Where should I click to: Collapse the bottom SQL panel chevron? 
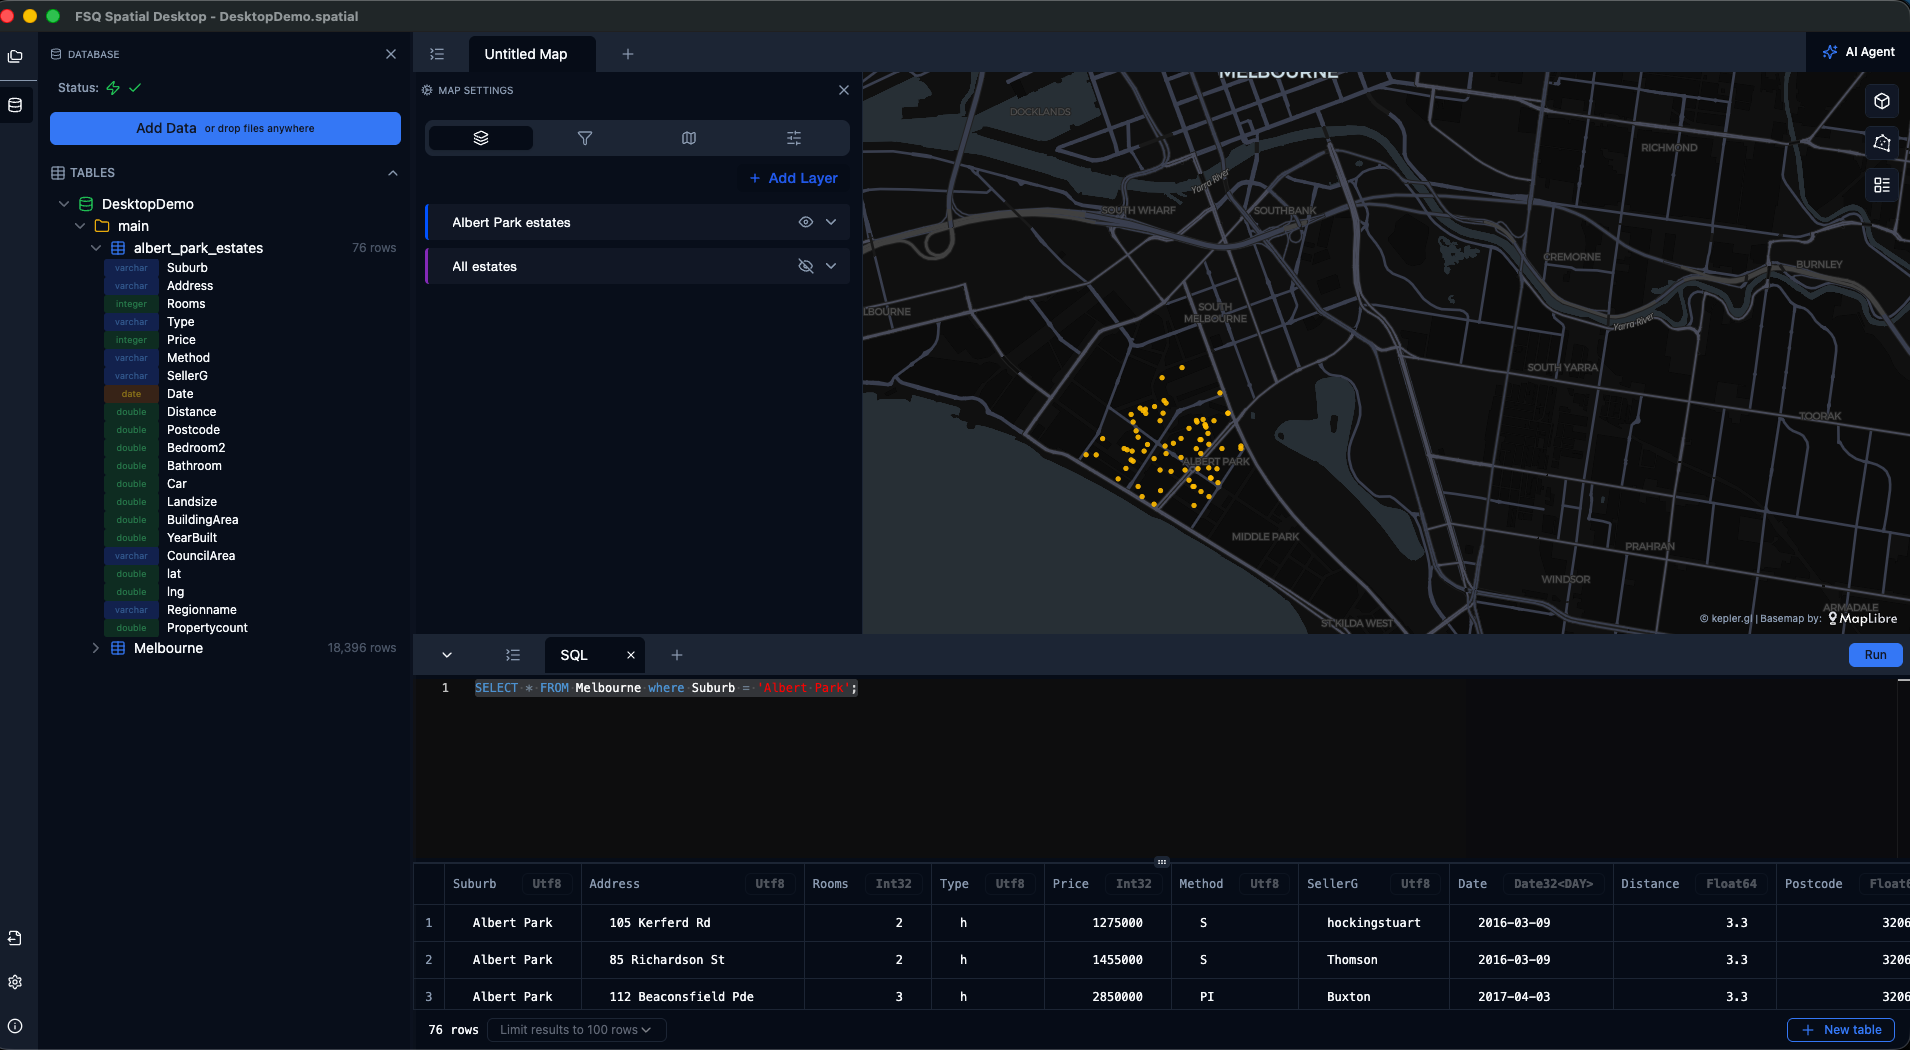(447, 655)
